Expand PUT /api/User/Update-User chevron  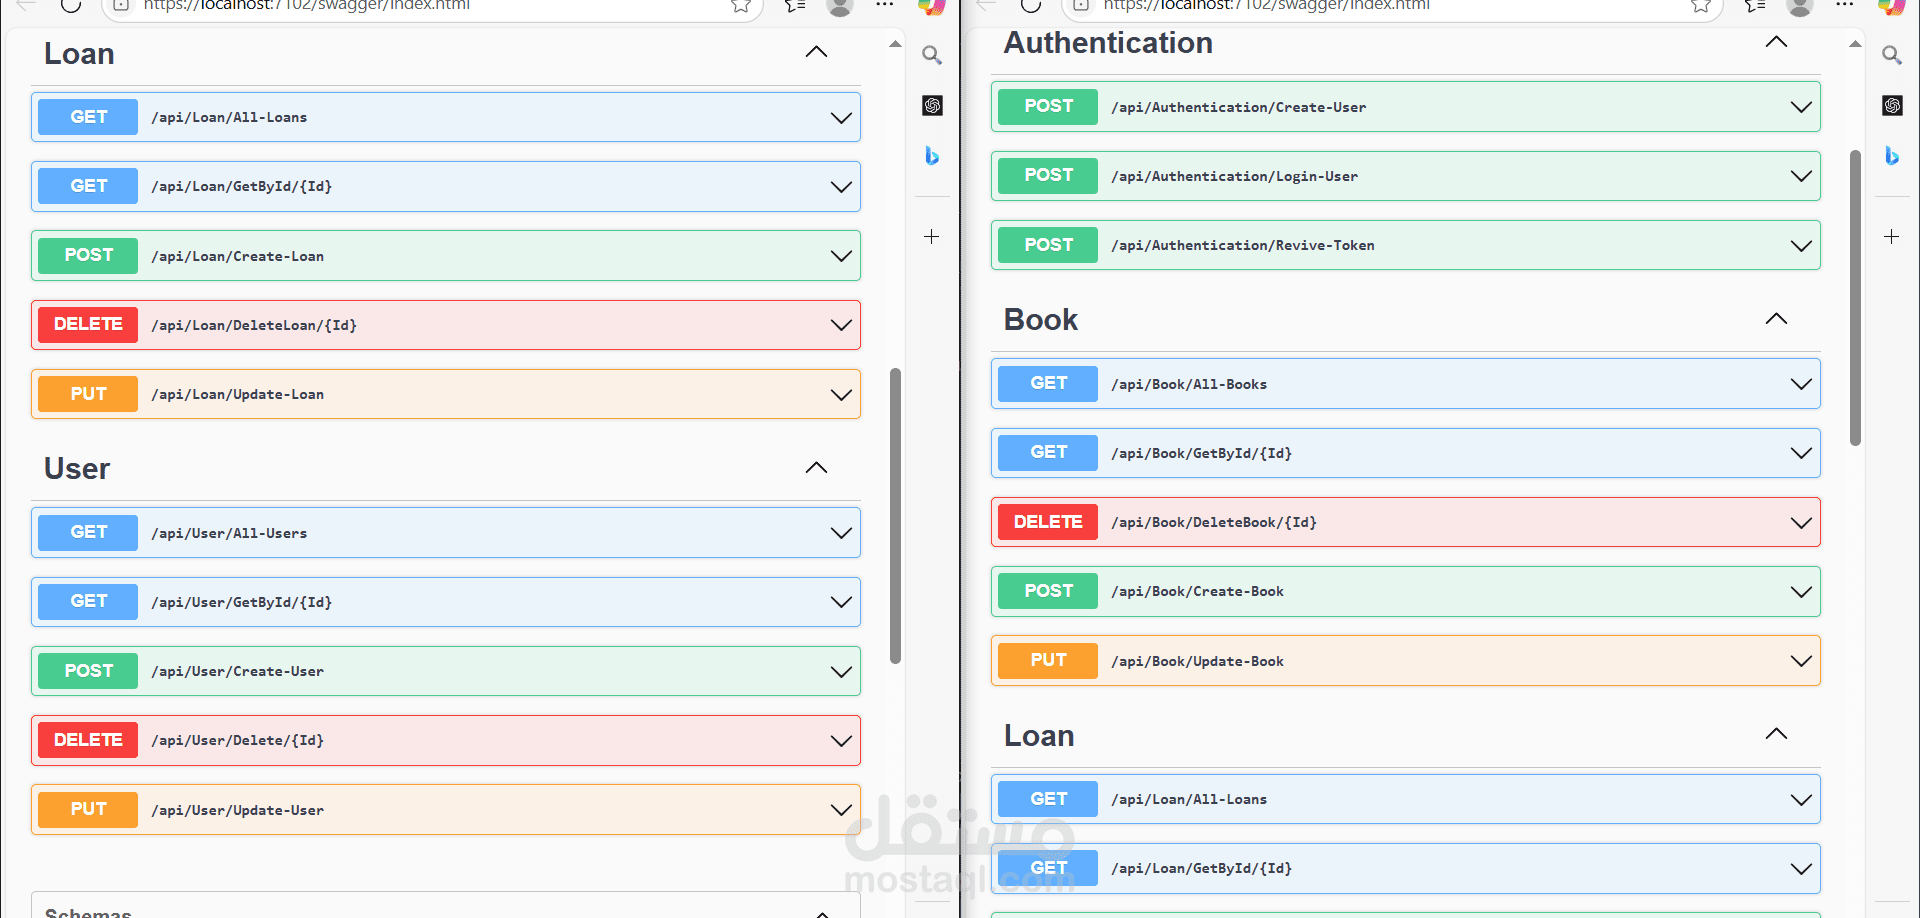click(841, 810)
